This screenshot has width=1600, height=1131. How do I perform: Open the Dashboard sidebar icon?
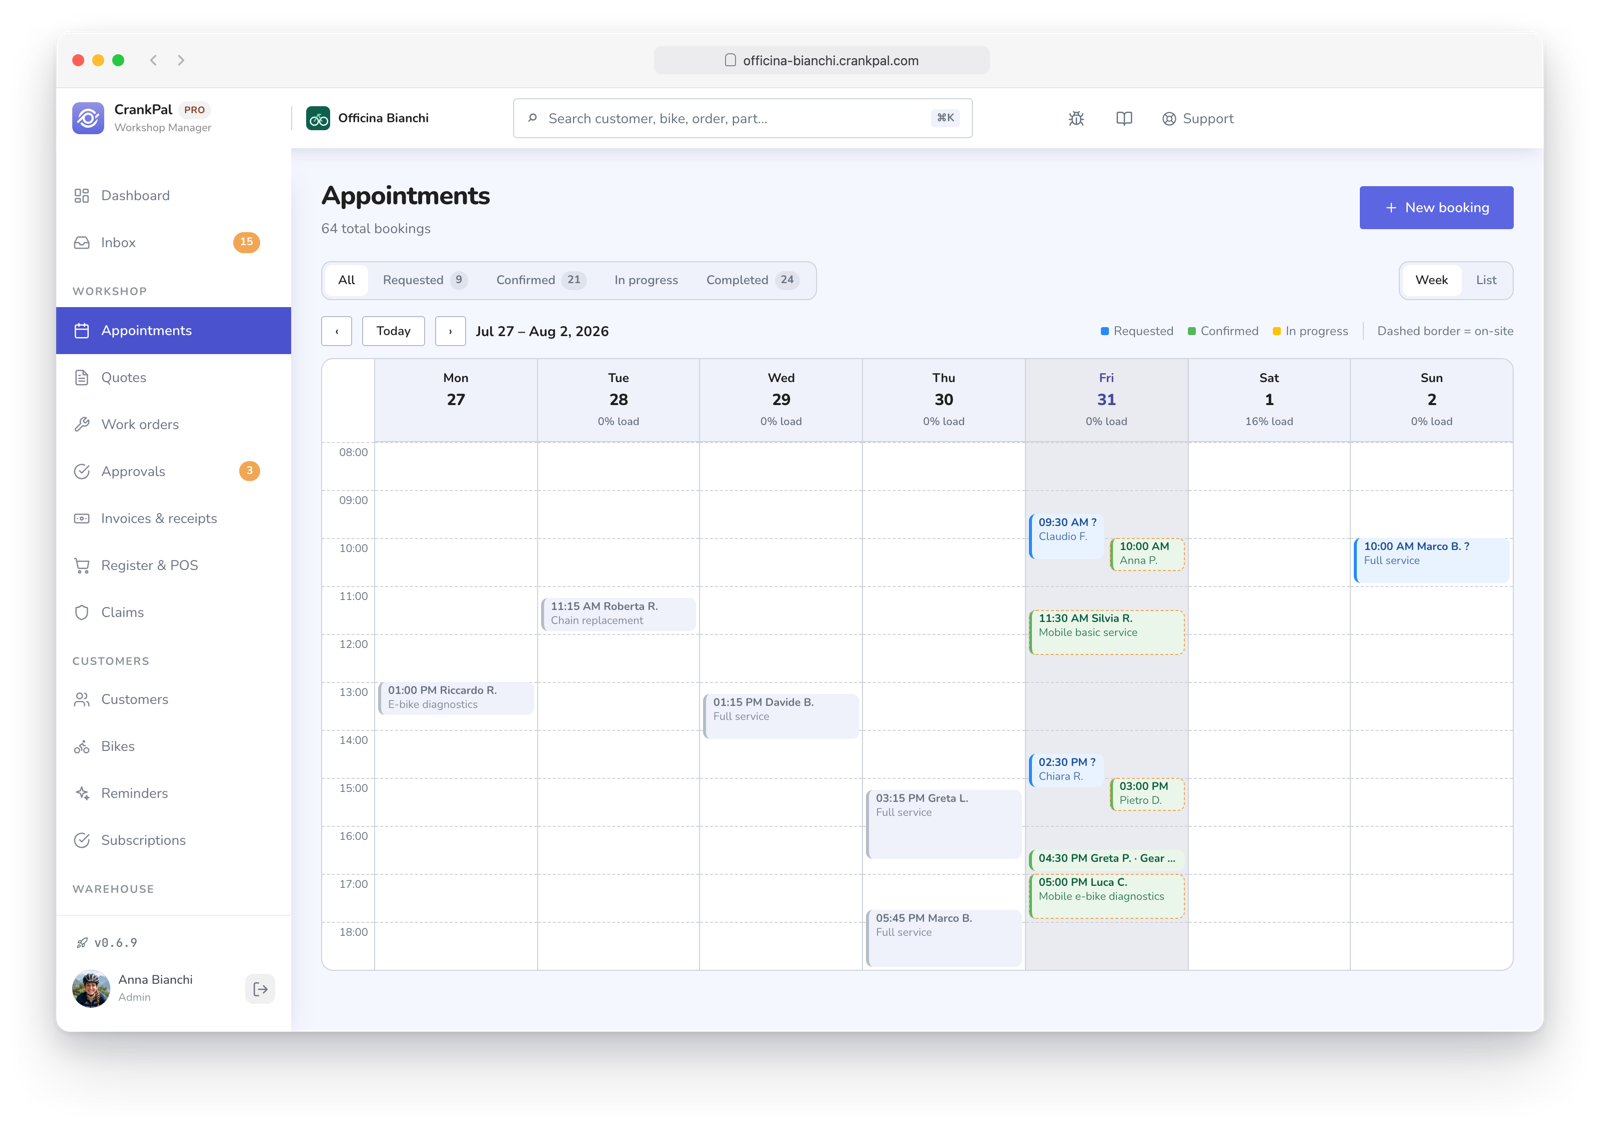[82, 195]
